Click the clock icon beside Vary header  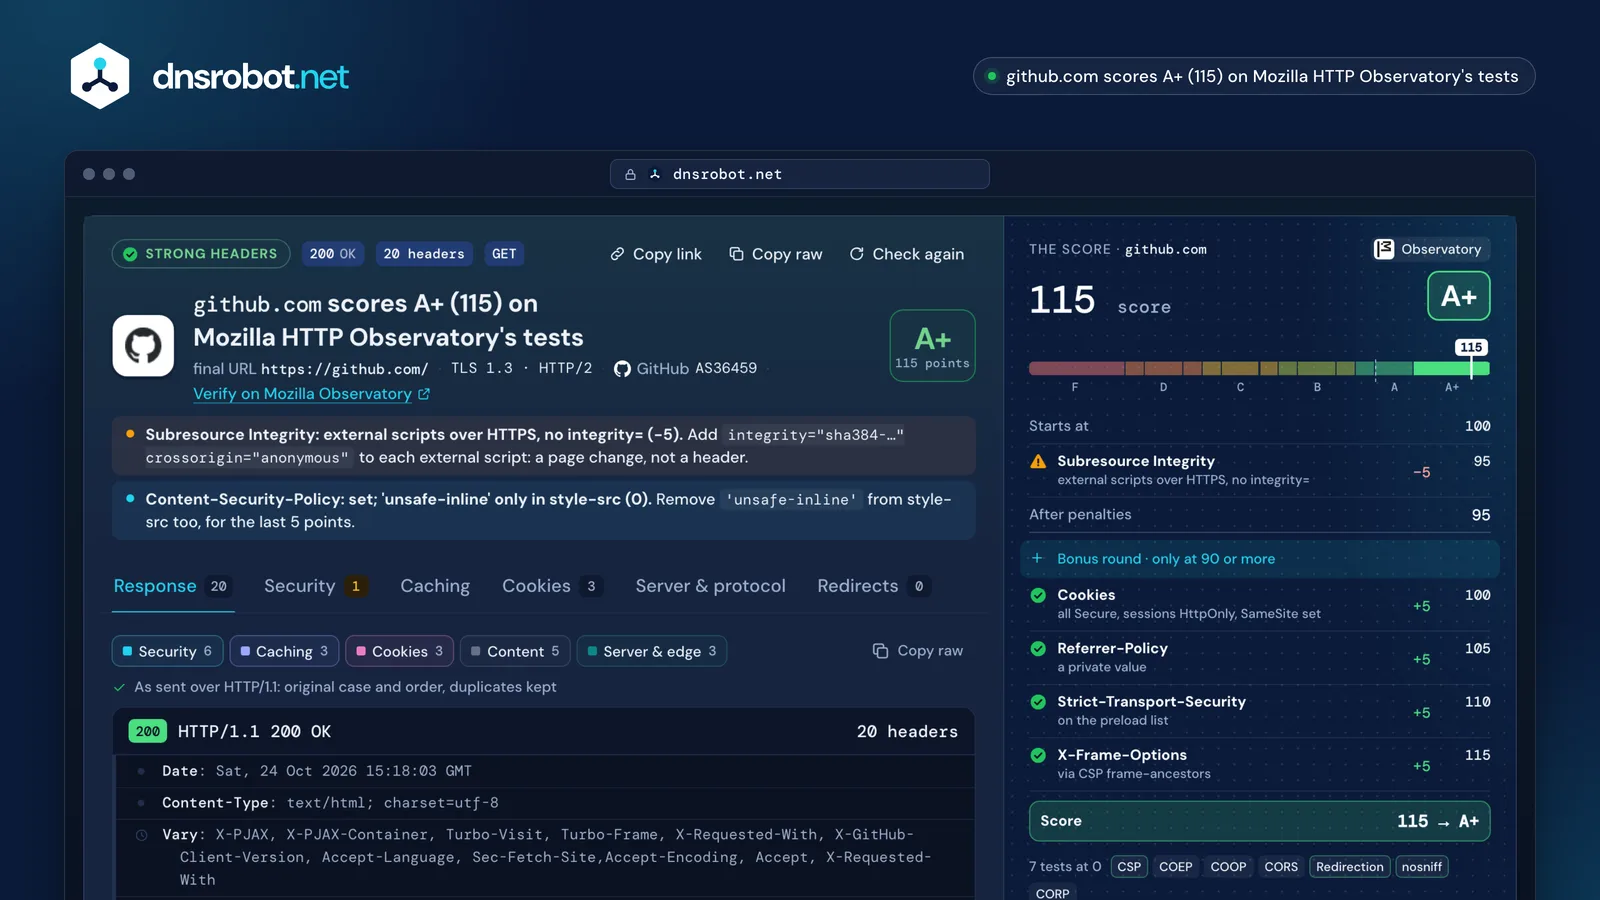pyautogui.click(x=141, y=835)
